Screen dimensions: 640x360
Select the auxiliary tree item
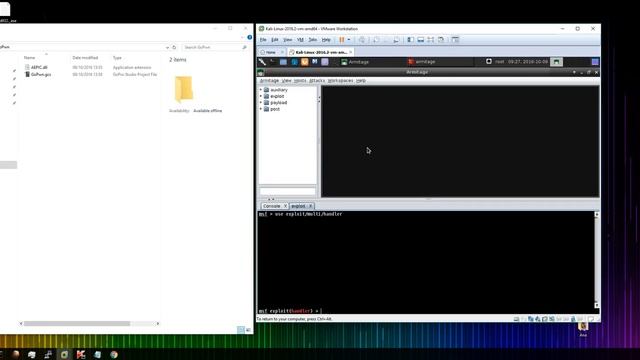pos(279,89)
